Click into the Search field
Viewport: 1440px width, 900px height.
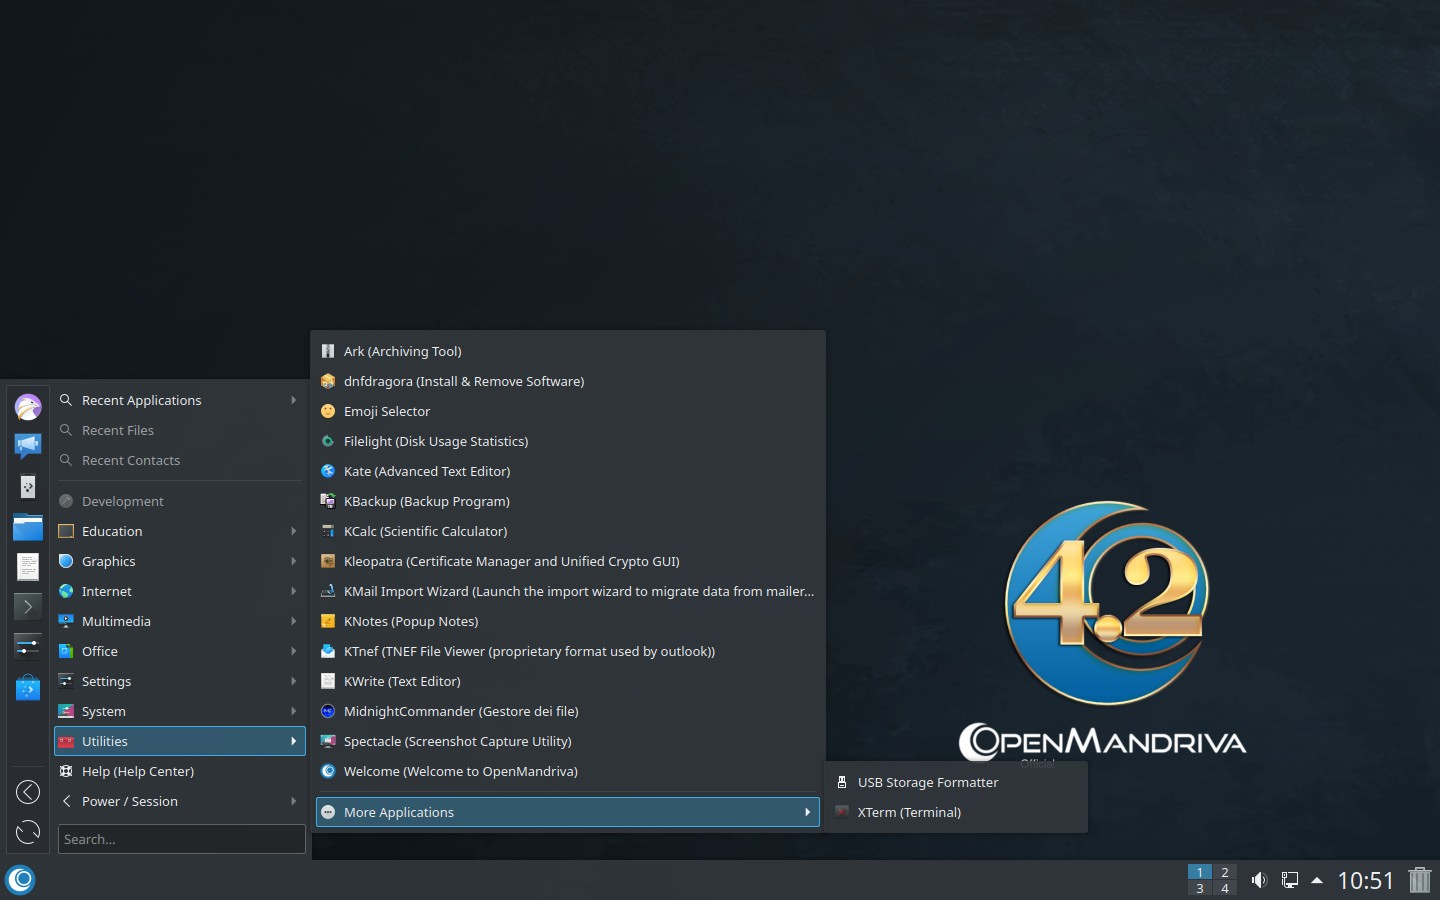181,839
